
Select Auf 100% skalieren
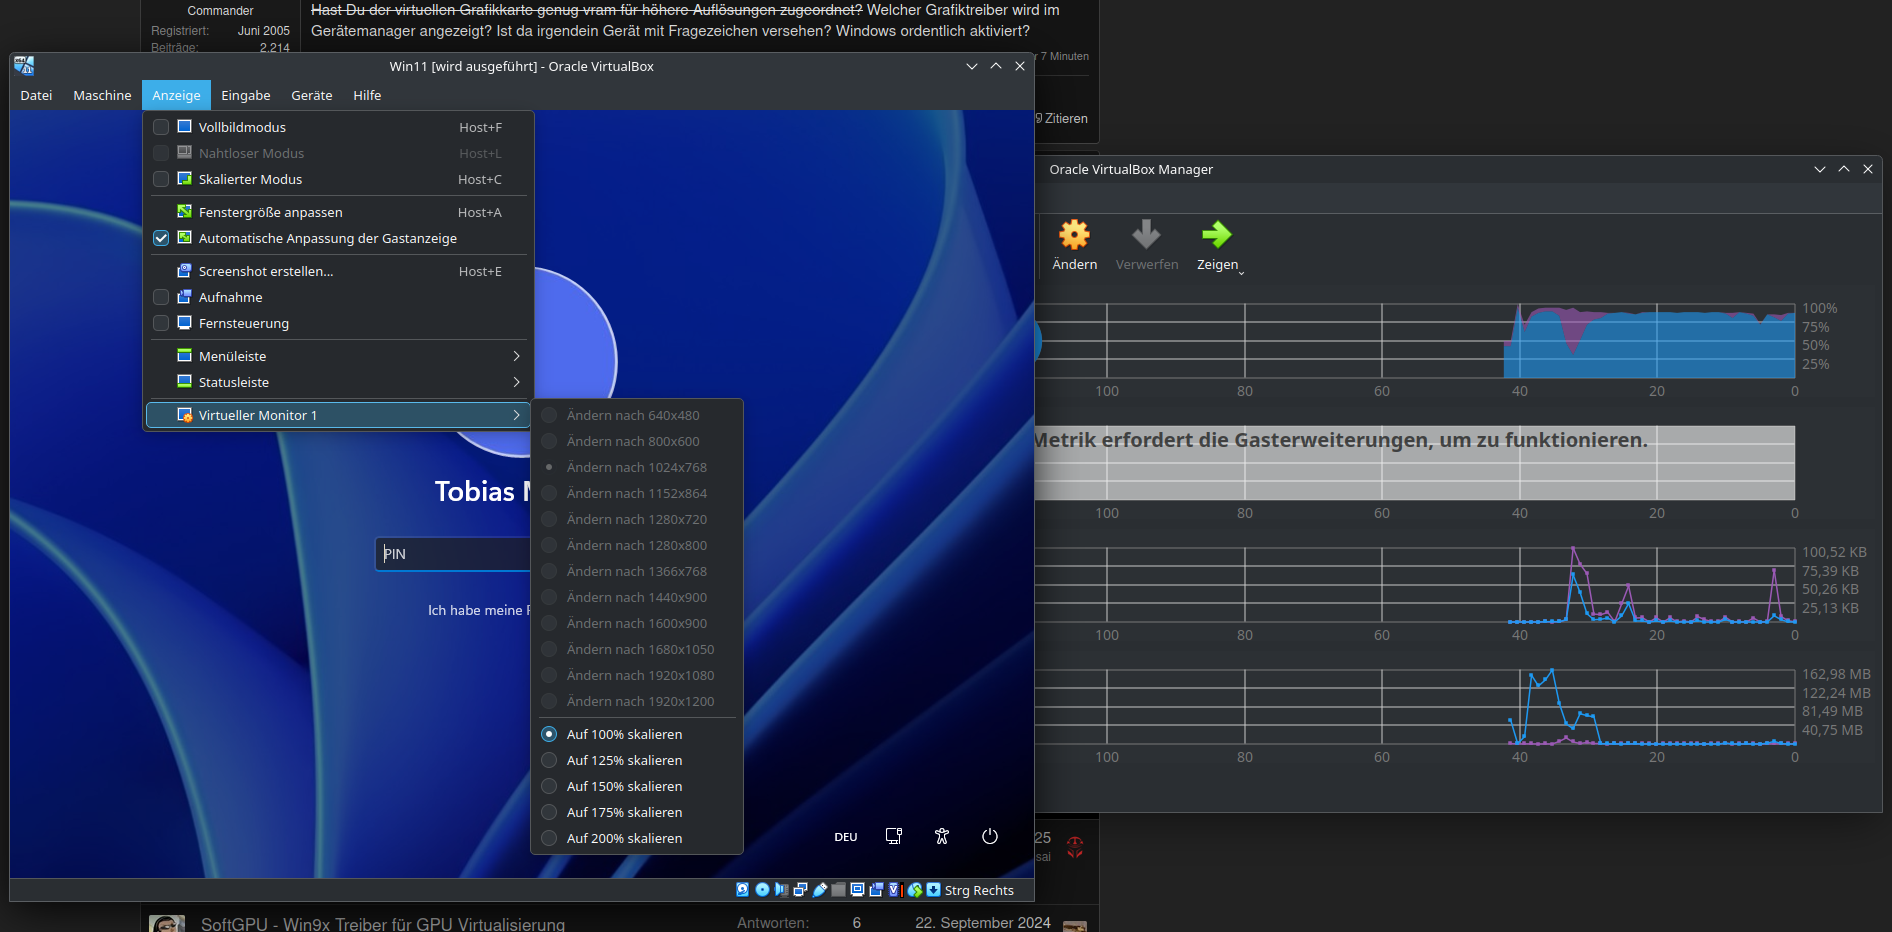[637, 734]
